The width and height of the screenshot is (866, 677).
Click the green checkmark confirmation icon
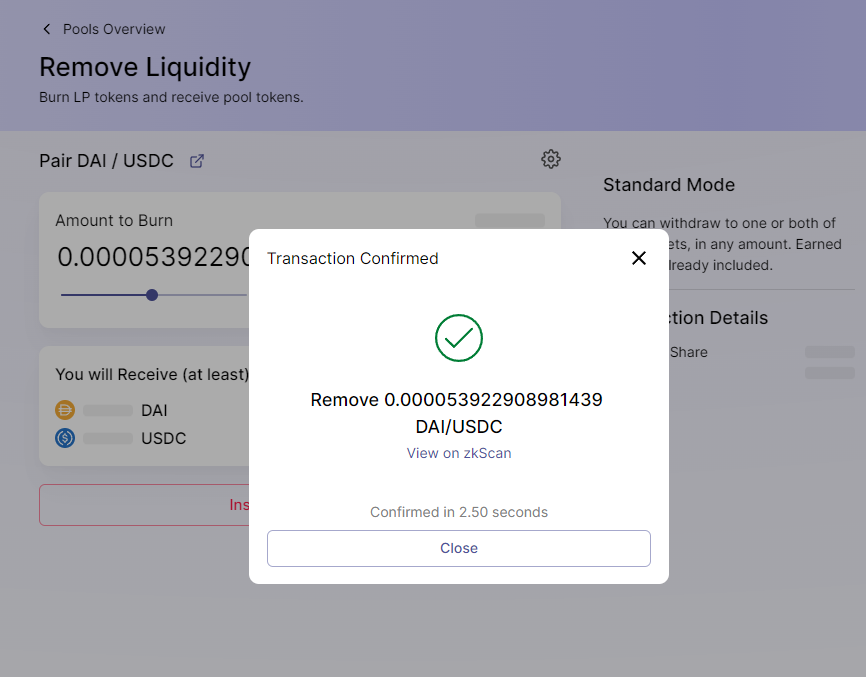[458, 338]
